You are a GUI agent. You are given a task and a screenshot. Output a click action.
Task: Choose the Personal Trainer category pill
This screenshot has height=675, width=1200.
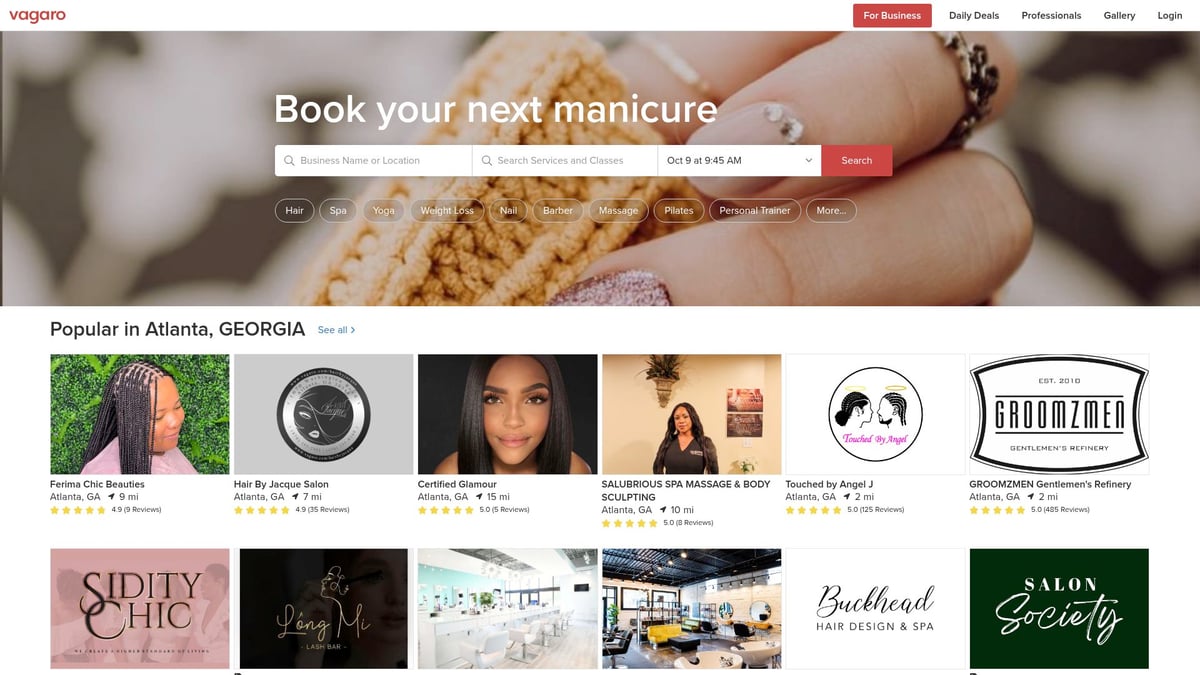pyautogui.click(x=755, y=211)
